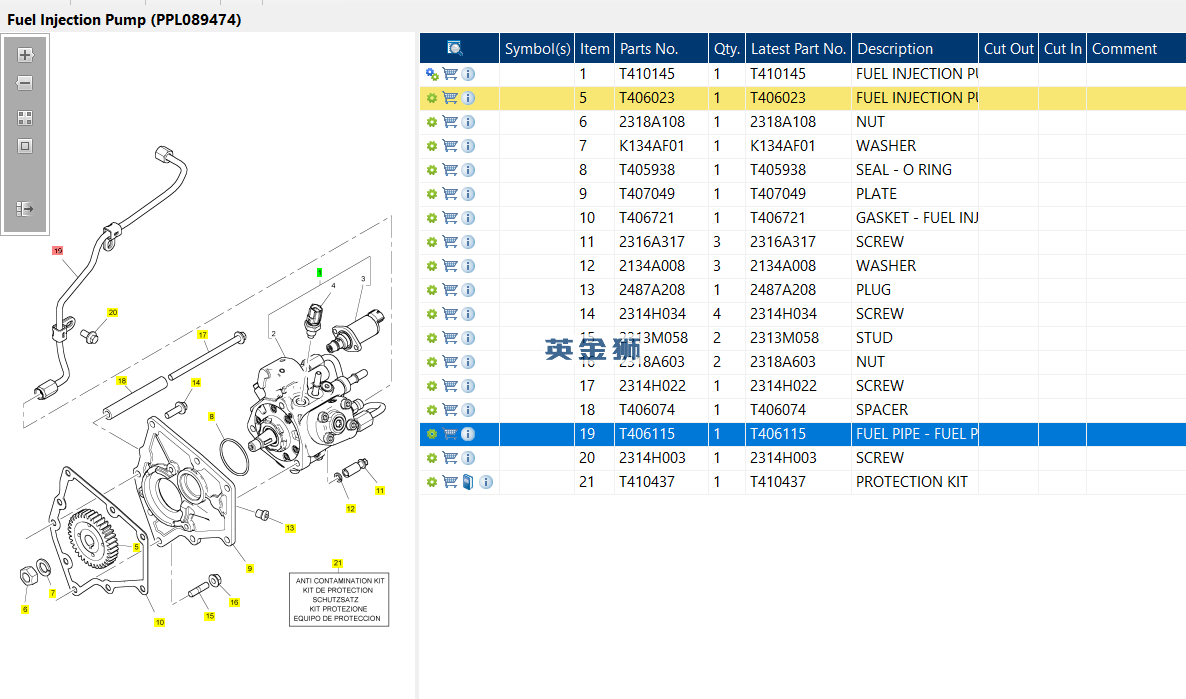
Task: Select callout 13 on the diagram
Action: tap(290, 528)
